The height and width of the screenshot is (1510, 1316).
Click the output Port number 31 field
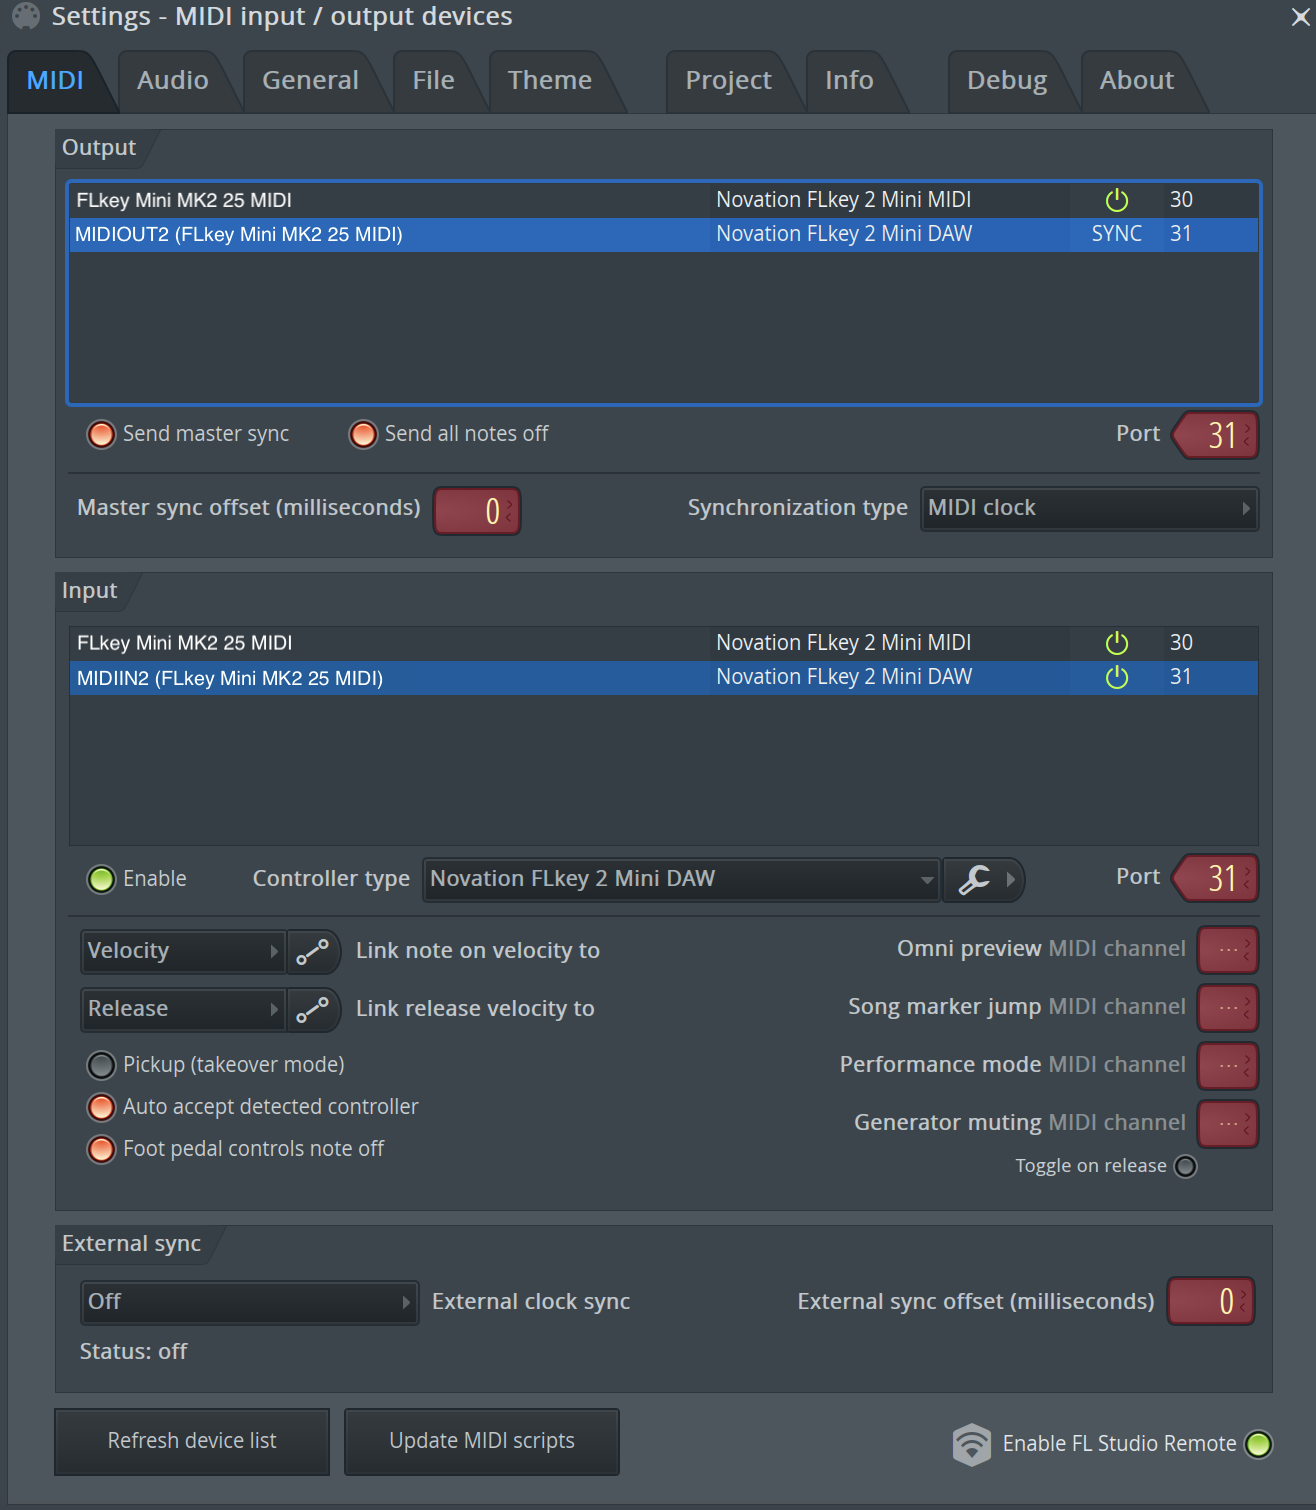(x=1216, y=435)
